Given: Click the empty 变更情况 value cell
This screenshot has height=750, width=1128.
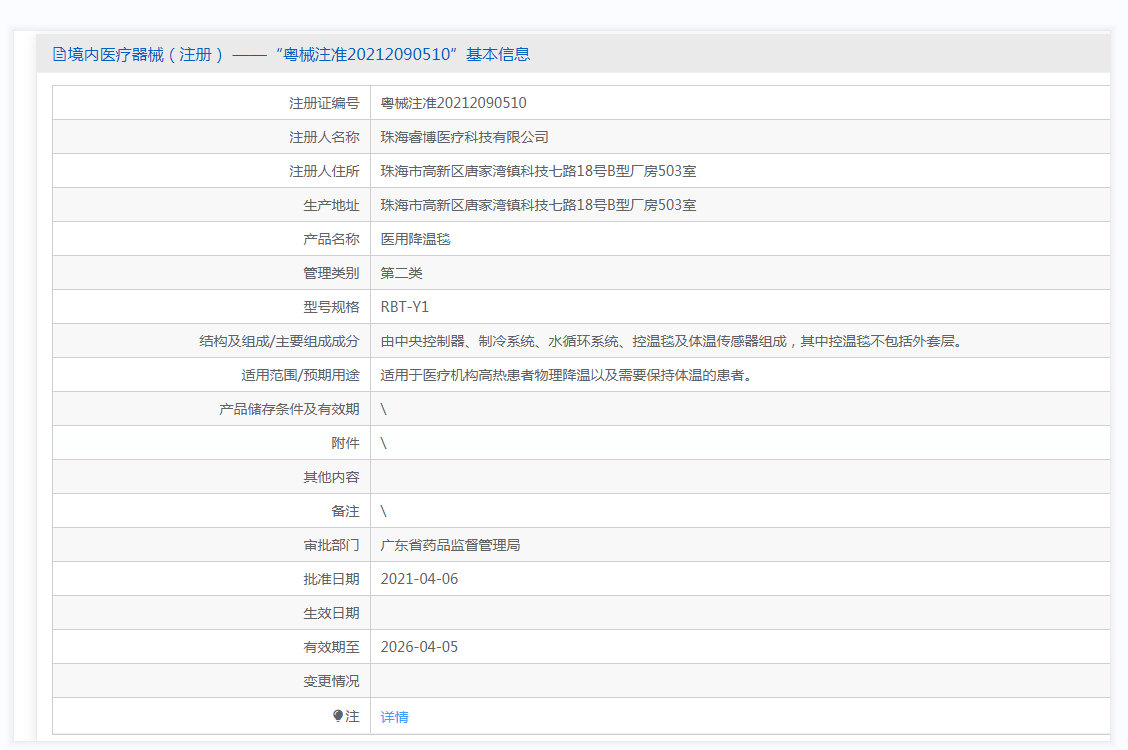Looking at the screenshot, I should pos(740,681).
